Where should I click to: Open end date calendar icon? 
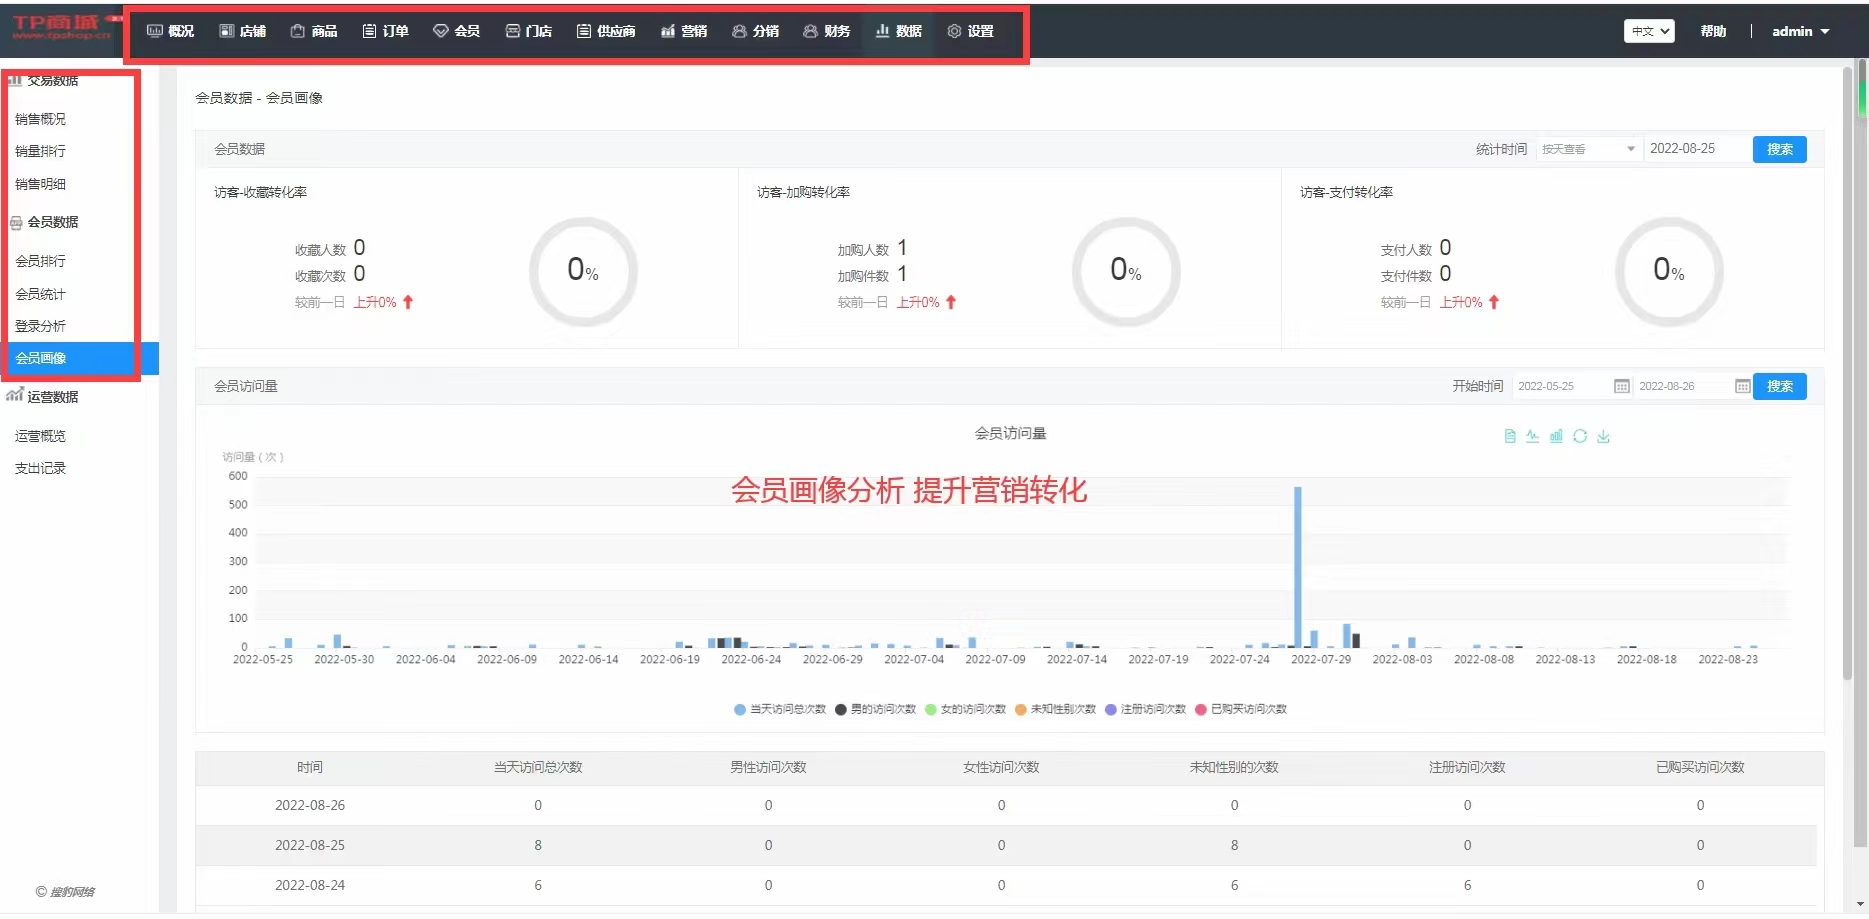[1742, 387]
